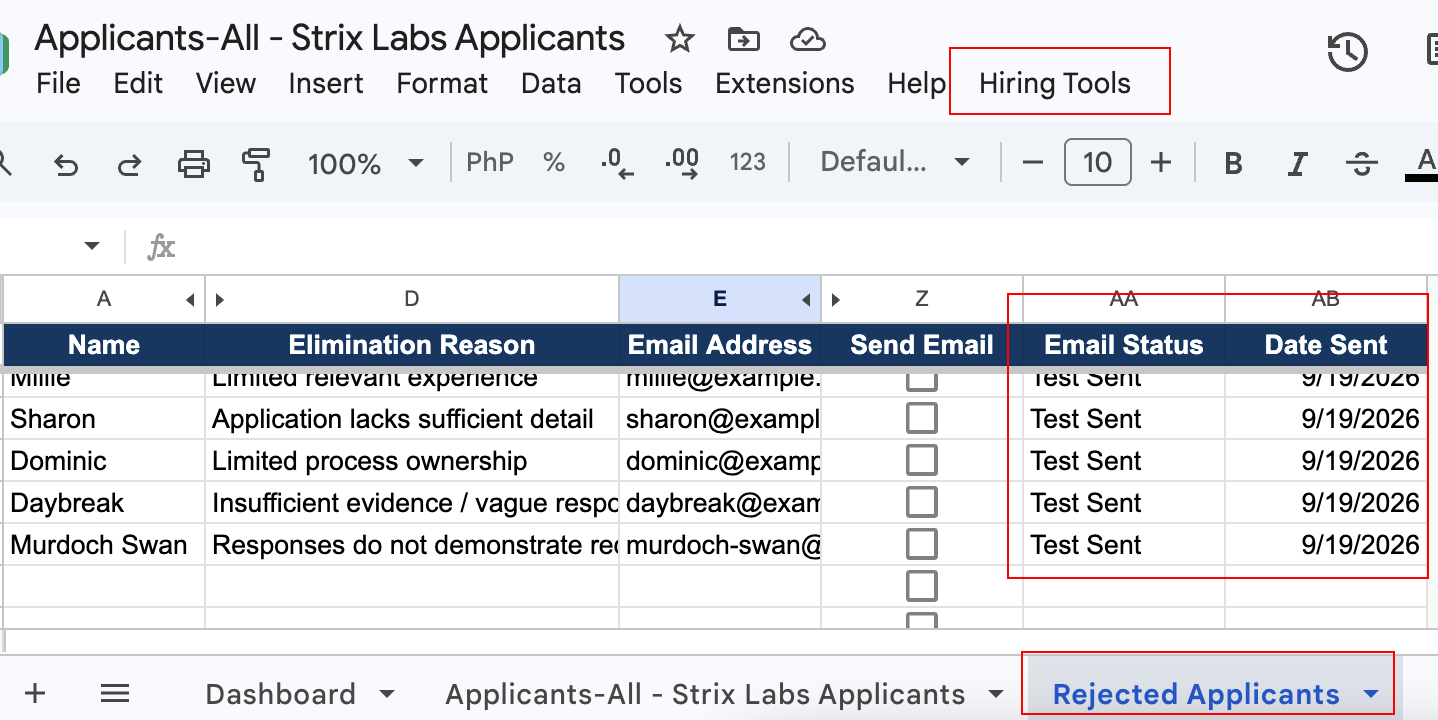This screenshot has height=720, width=1438.
Task: Check Send Email box for Daybreak
Action: click(921, 502)
